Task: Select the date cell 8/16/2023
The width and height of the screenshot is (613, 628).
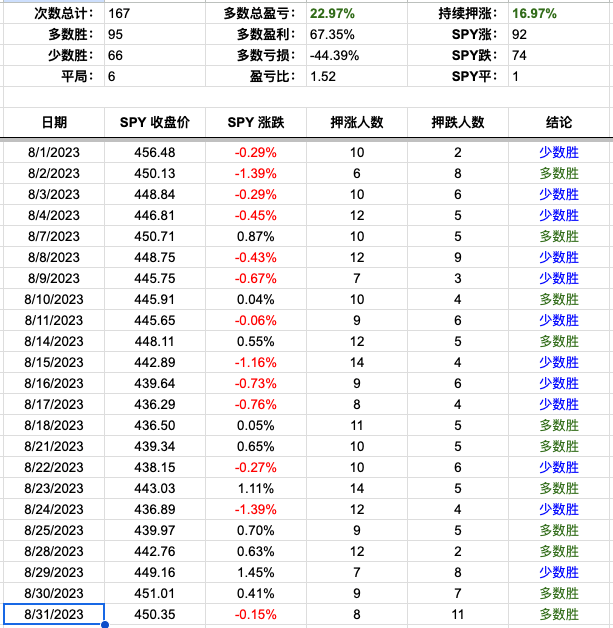Action: pos(54,383)
